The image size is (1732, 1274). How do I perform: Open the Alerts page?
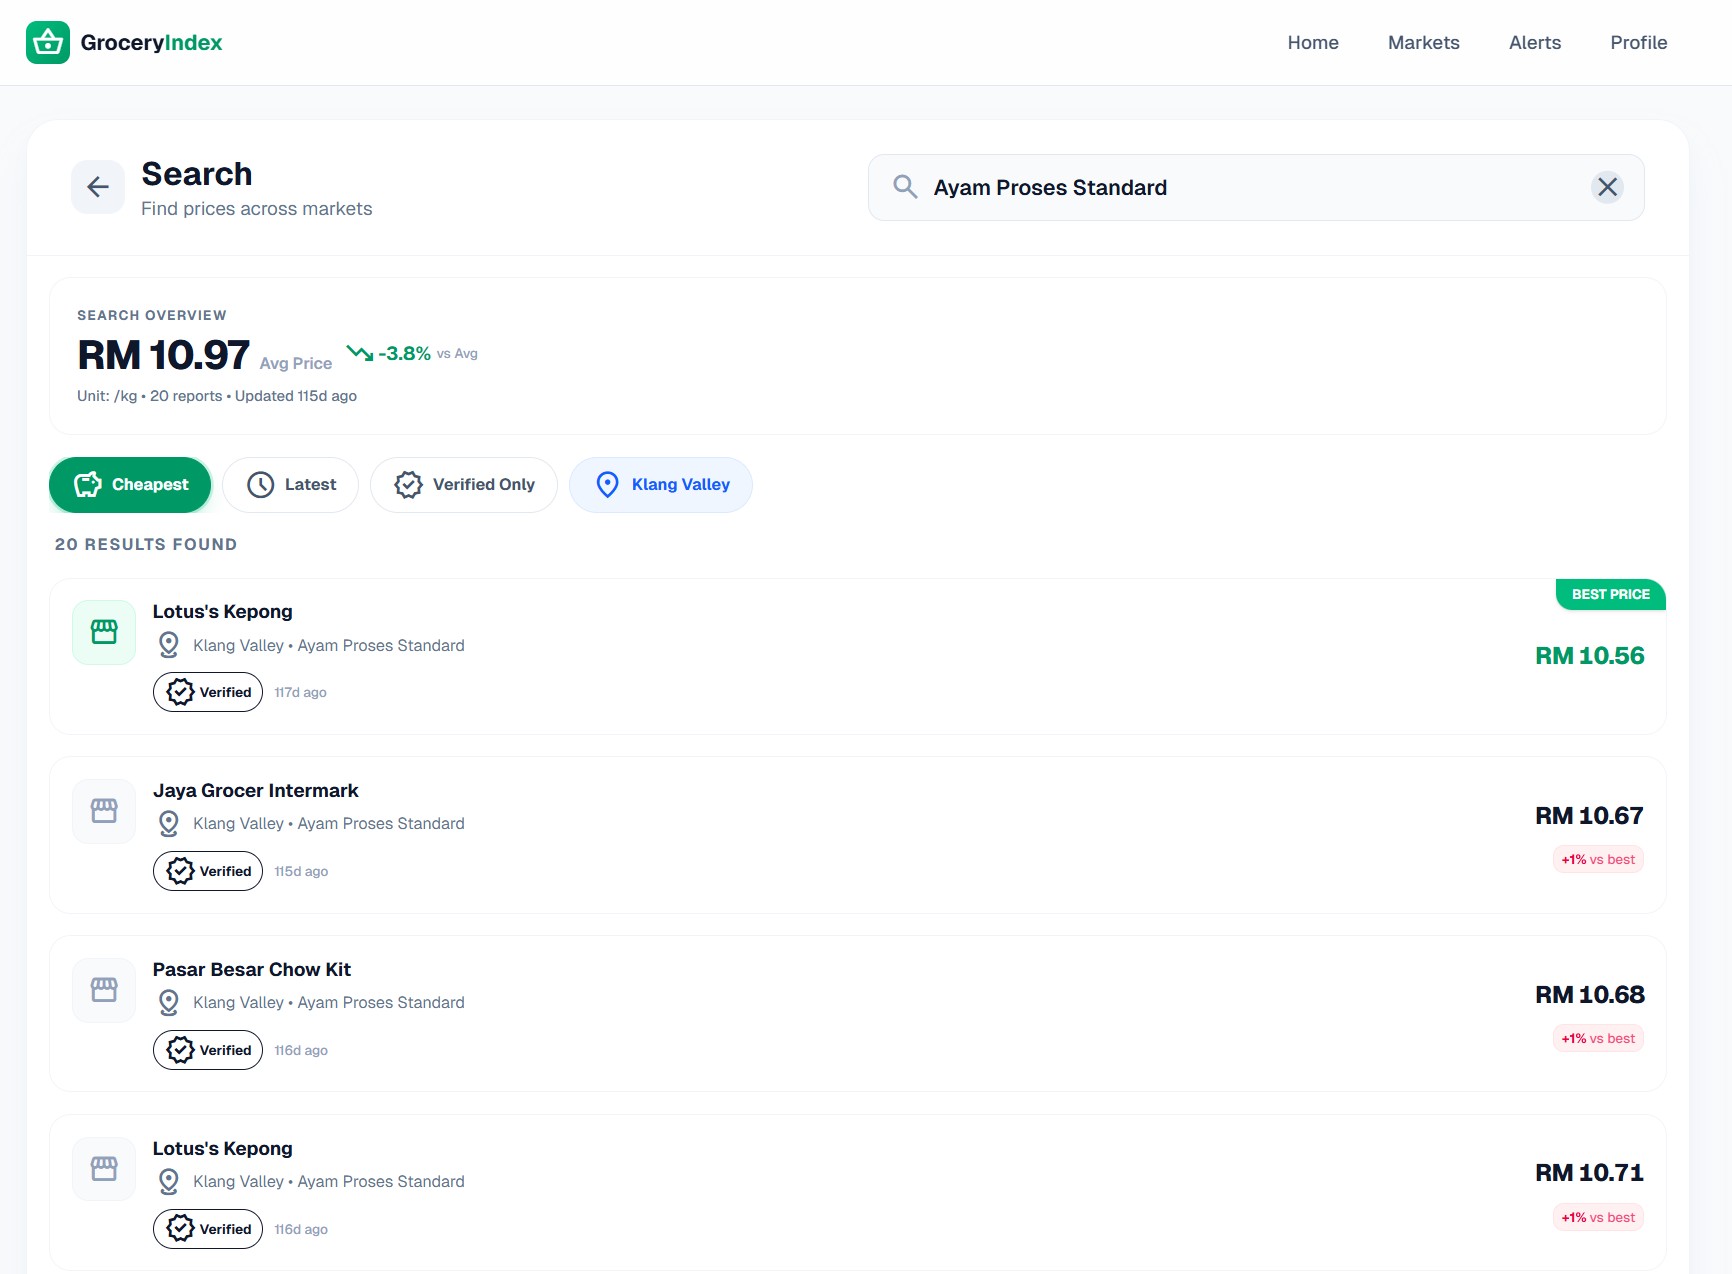1534,43
